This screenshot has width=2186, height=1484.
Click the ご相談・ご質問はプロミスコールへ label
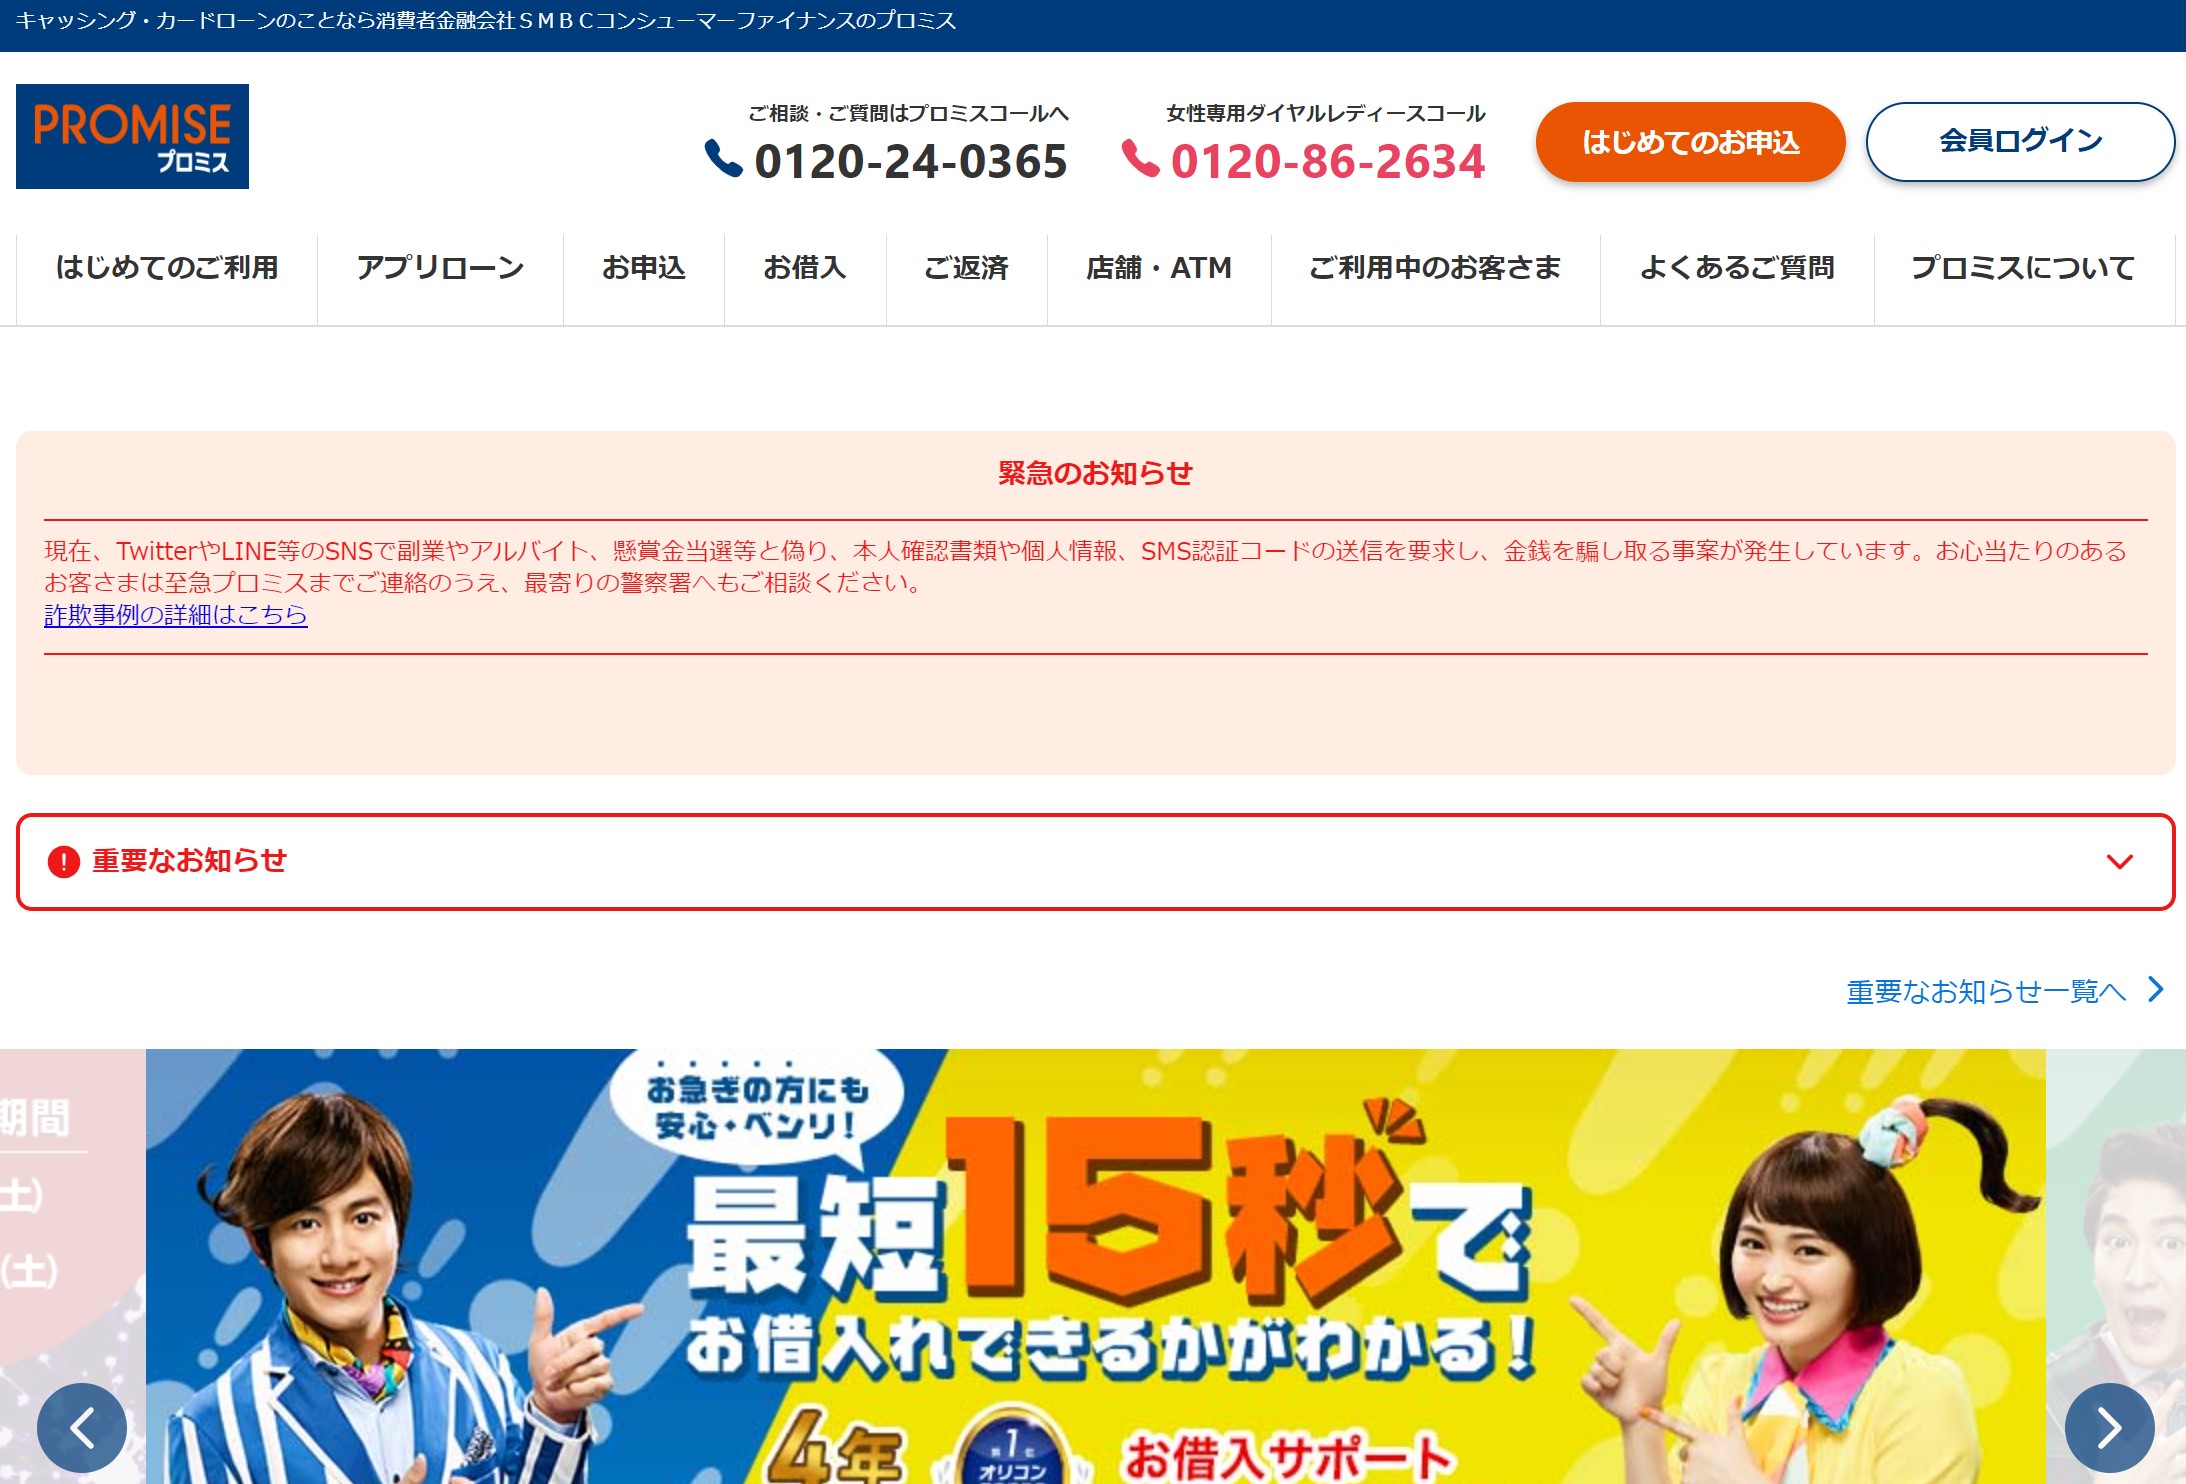point(908,114)
